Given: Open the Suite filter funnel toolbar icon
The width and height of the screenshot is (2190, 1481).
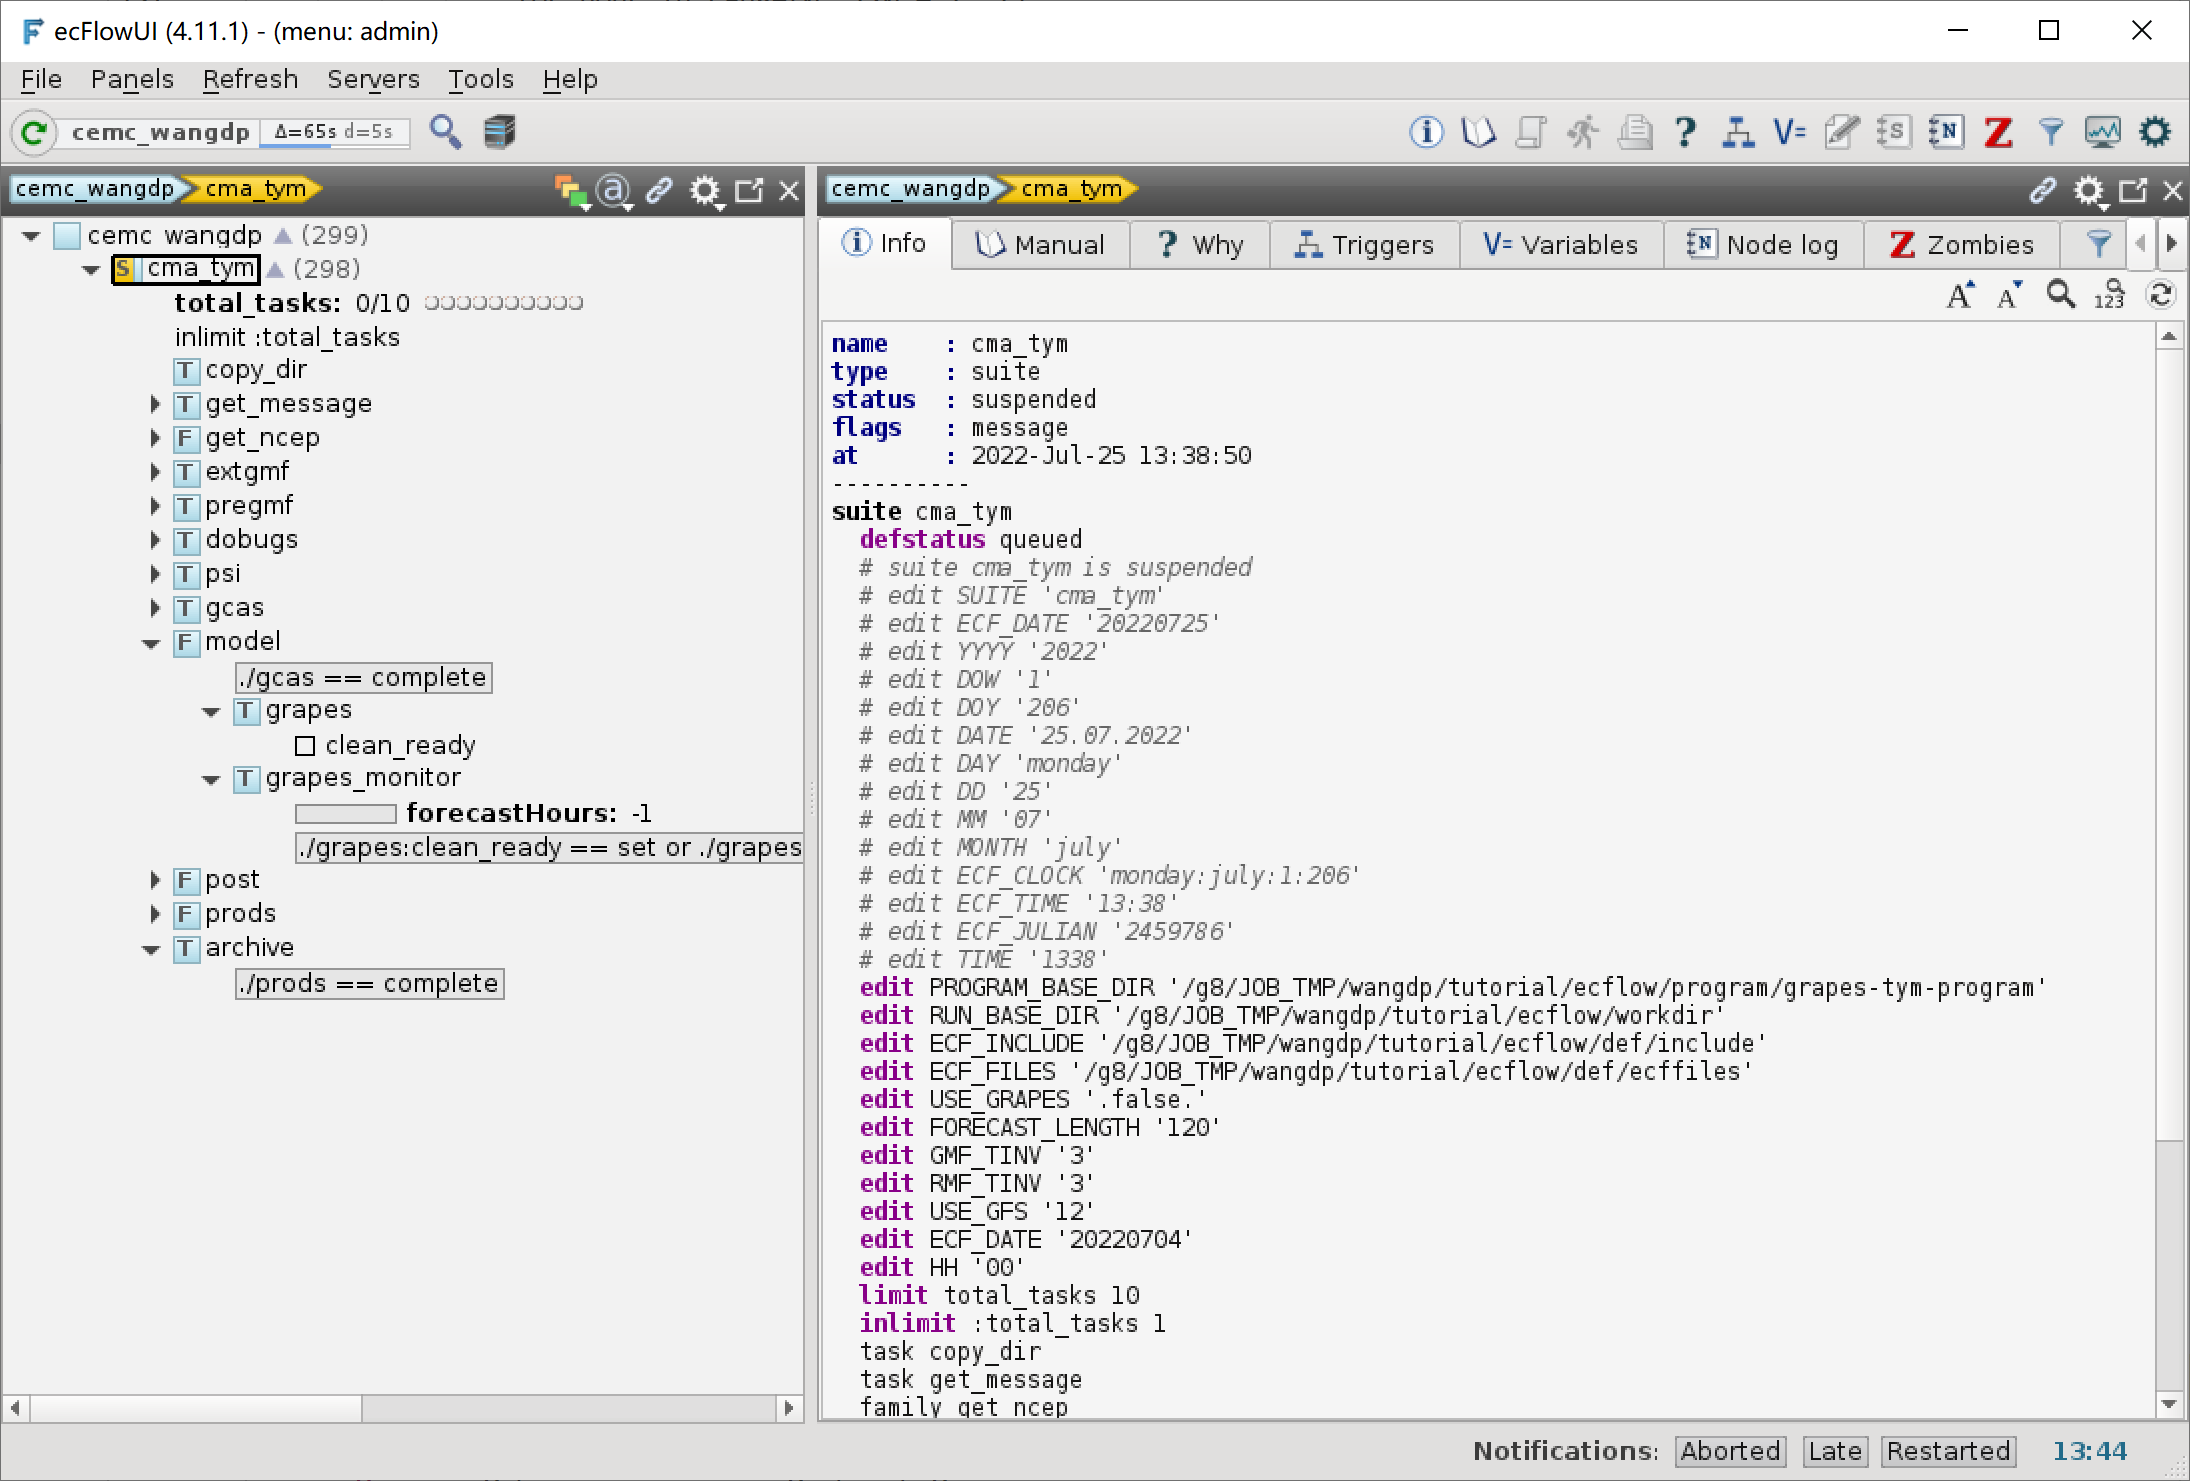Looking at the screenshot, I should pos(2050,131).
